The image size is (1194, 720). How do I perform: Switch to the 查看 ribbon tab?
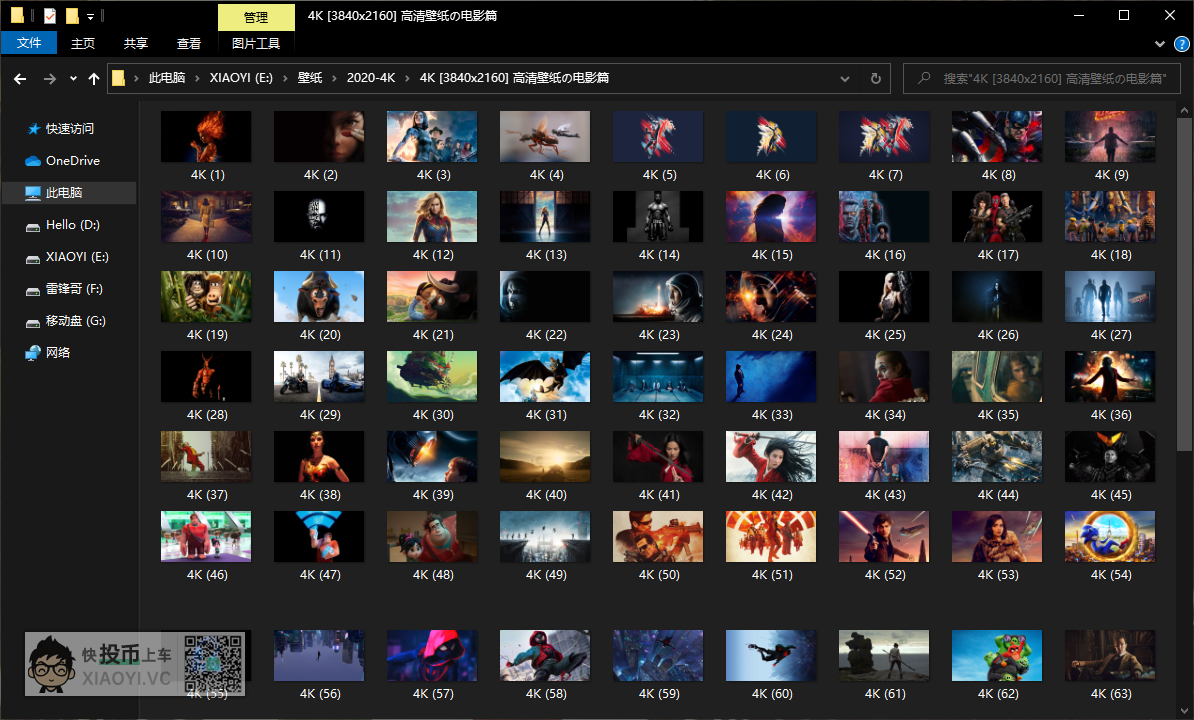coord(189,43)
